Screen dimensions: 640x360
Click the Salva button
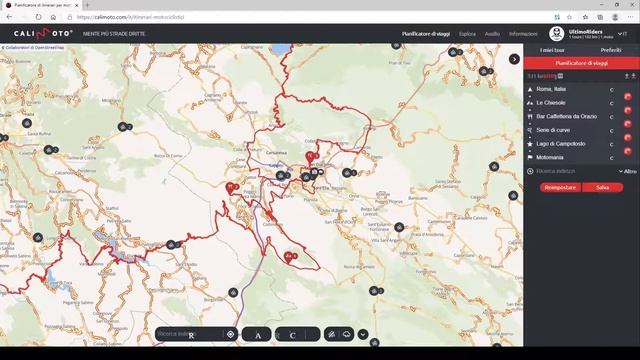point(602,187)
